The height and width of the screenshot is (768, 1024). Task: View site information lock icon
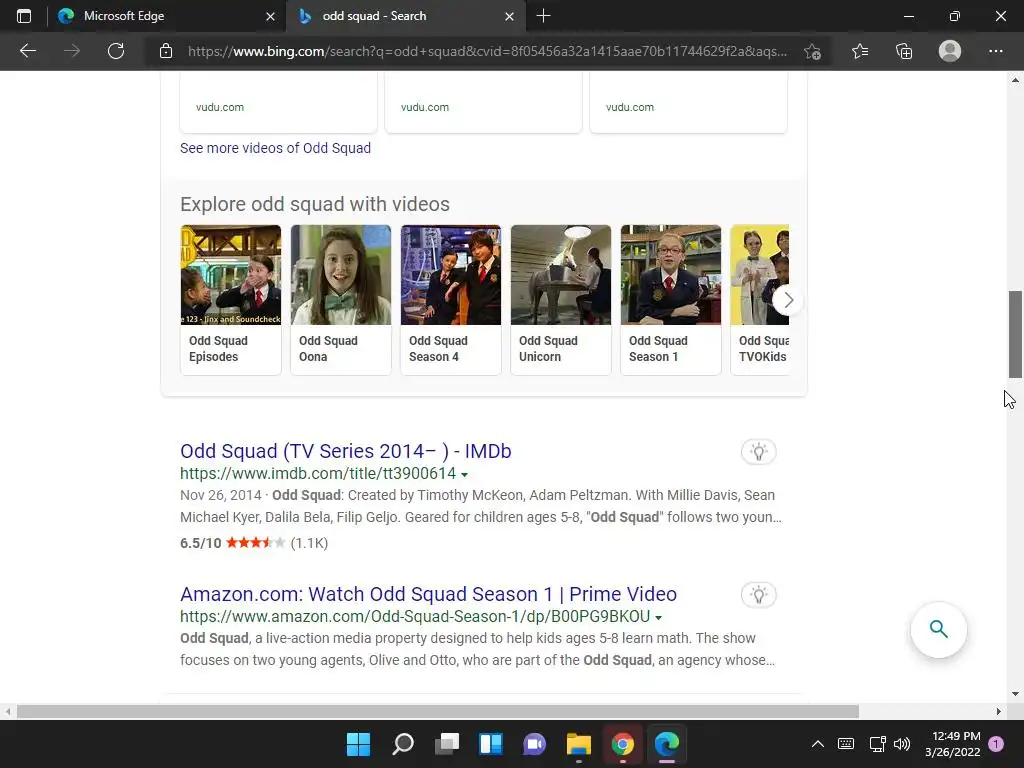[166, 51]
